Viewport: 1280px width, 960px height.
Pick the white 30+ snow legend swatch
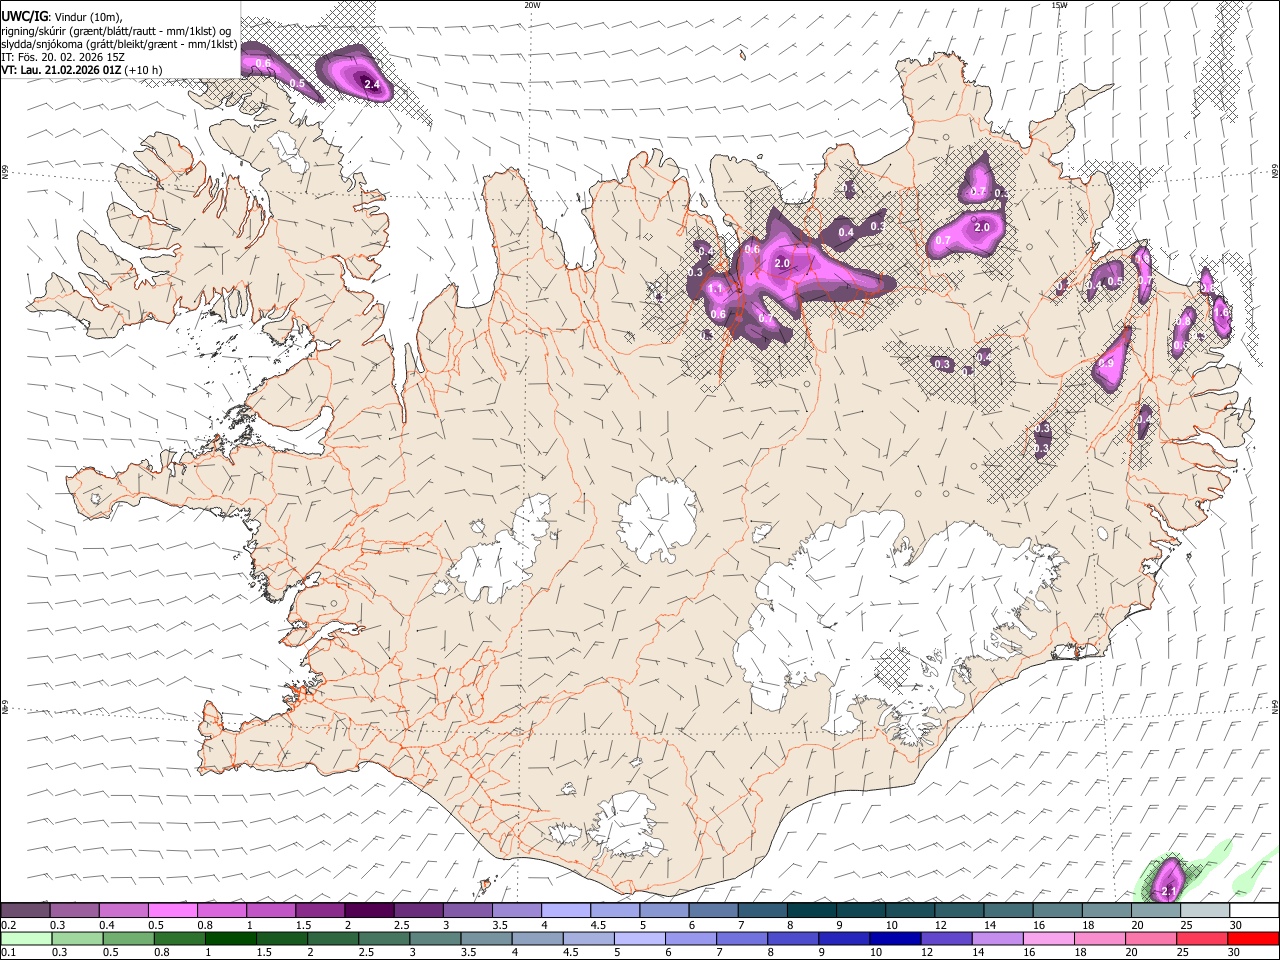pyautogui.click(x=1254, y=911)
